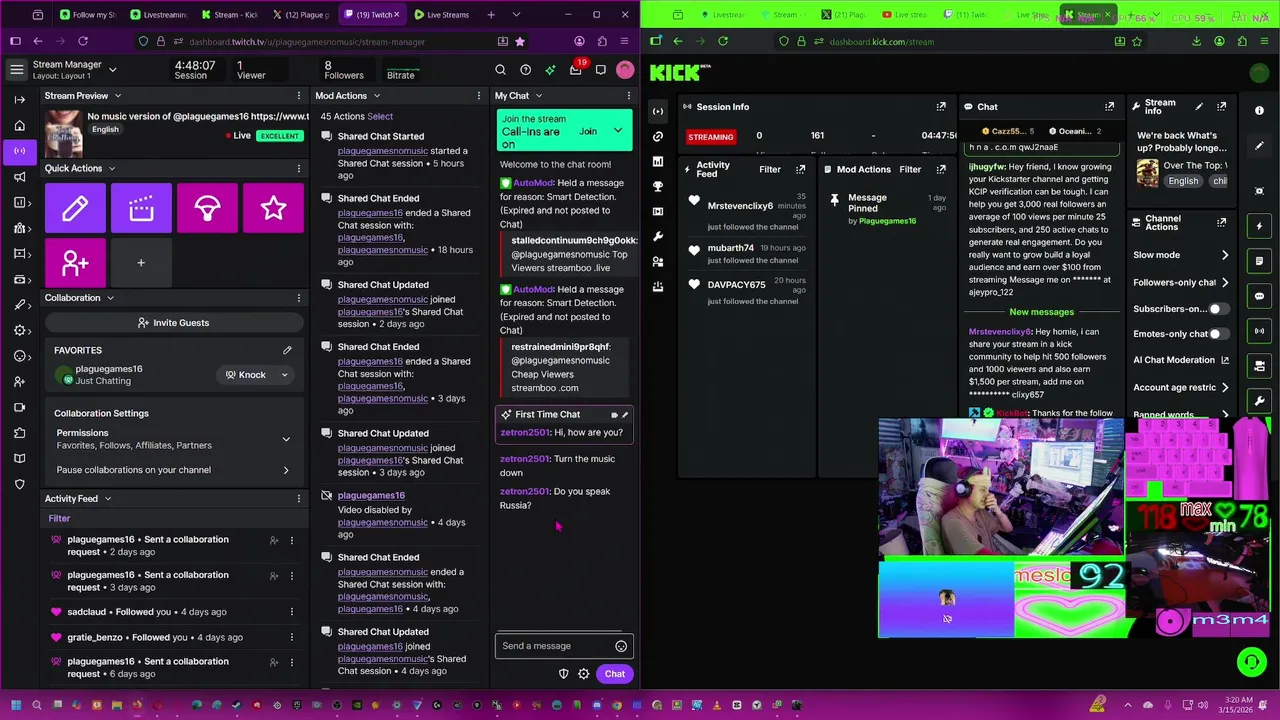1280x720 pixels.
Task: Click Filter in Kick Activity Feed
Action: pyautogui.click(x=769, y=169)
